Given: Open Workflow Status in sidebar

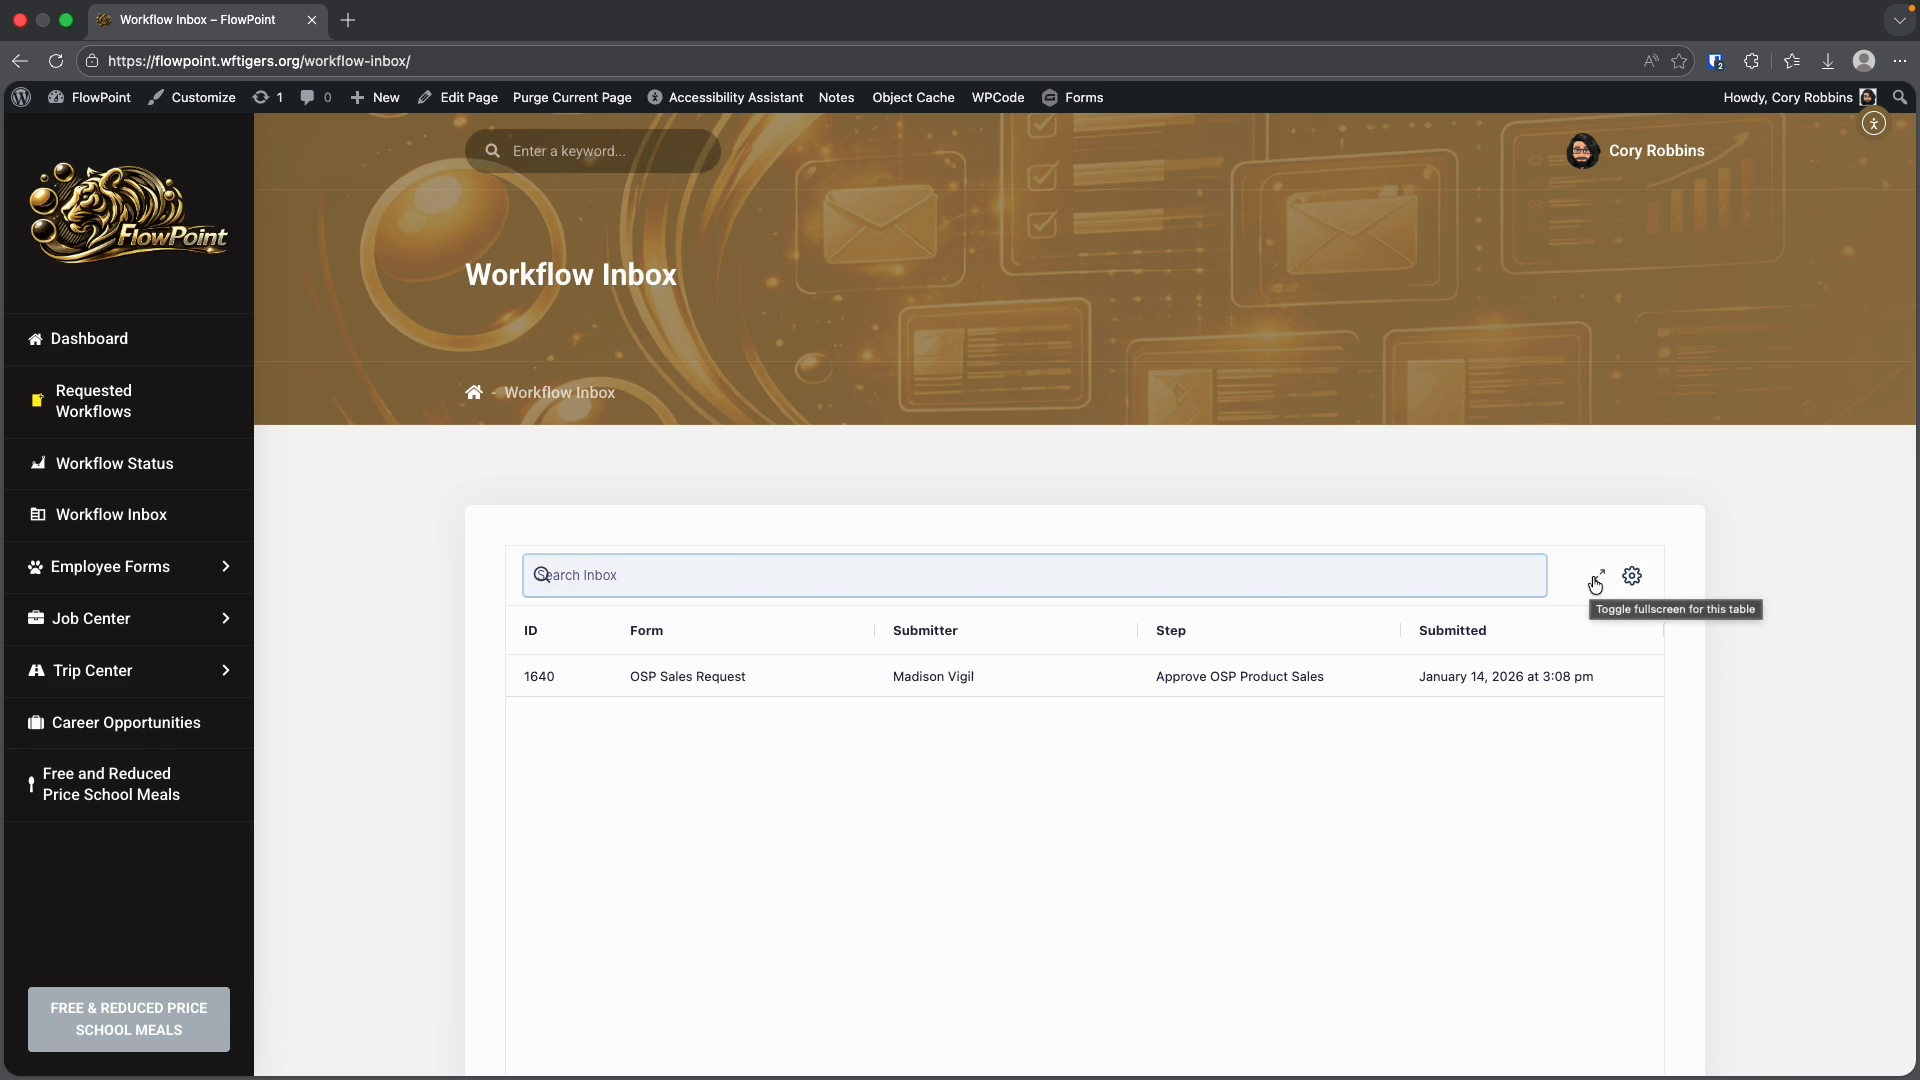Looking at the screenshot, I should click(114, 463).
